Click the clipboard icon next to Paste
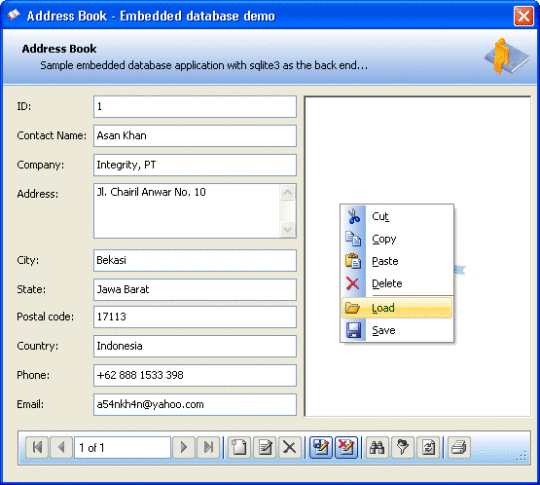The image size is (540, 485). click(x=353, y=261)
